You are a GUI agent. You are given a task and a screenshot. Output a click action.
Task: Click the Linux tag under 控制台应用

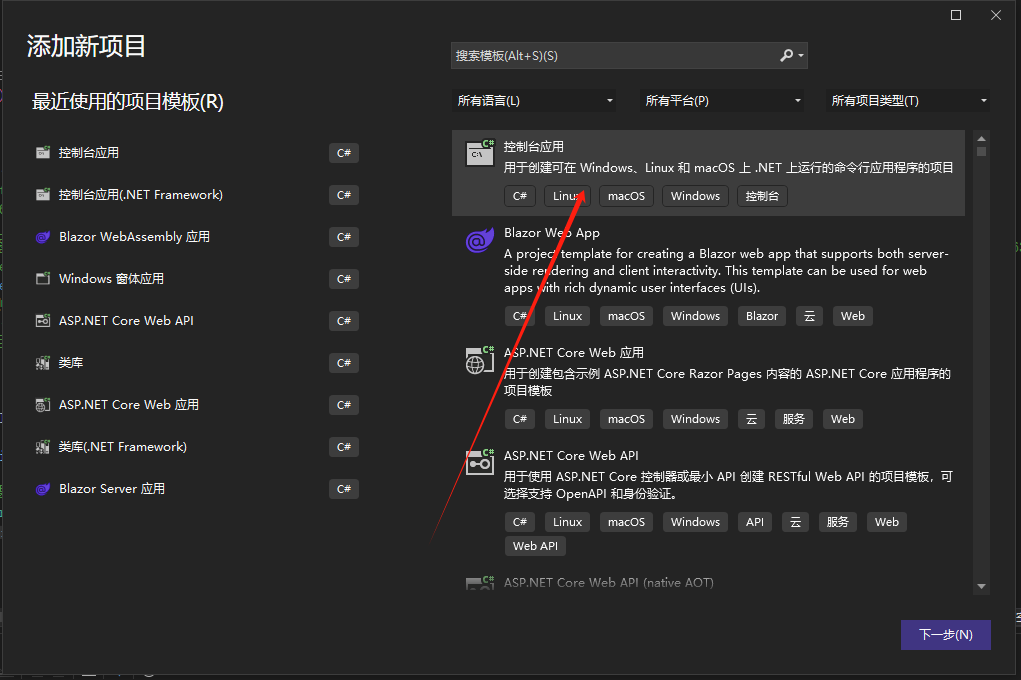[567, 195]
